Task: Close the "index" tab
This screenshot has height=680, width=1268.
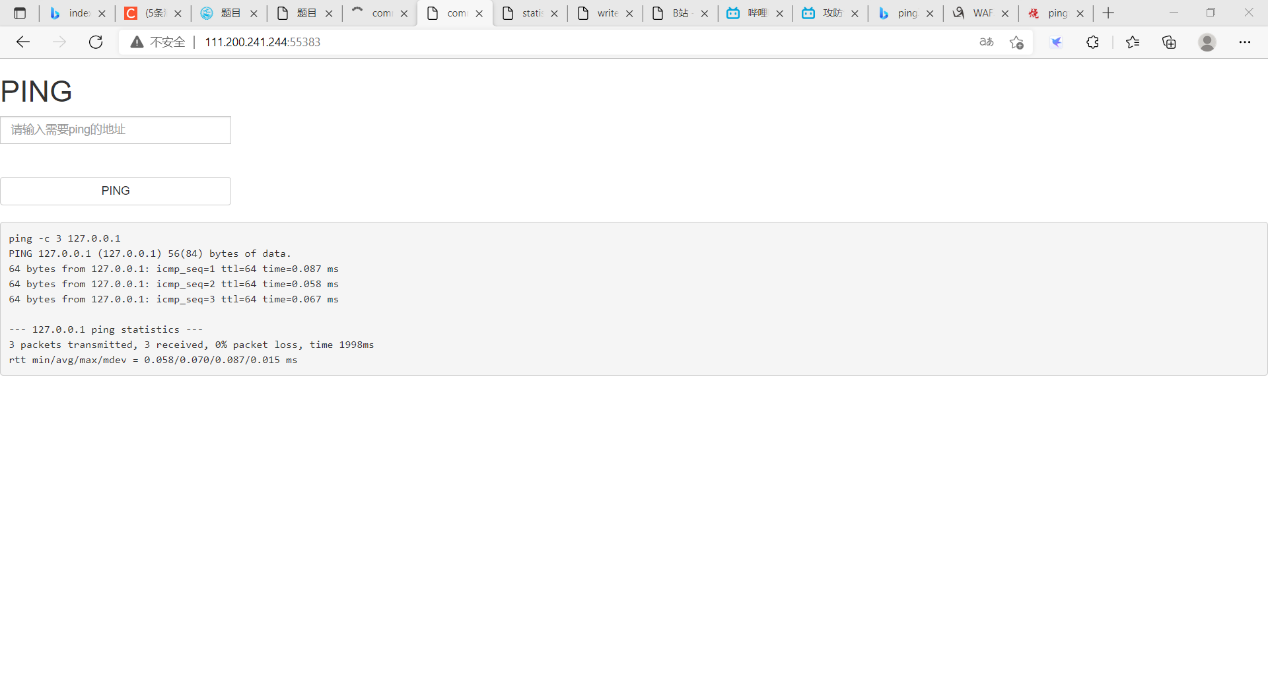Action: pyautogui.click(x=103, y=13)
